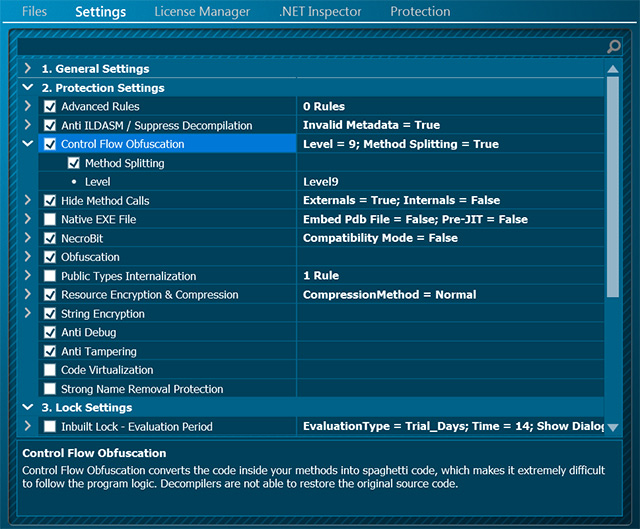Toggle the Method Splitting checkbox

[74, 163]
